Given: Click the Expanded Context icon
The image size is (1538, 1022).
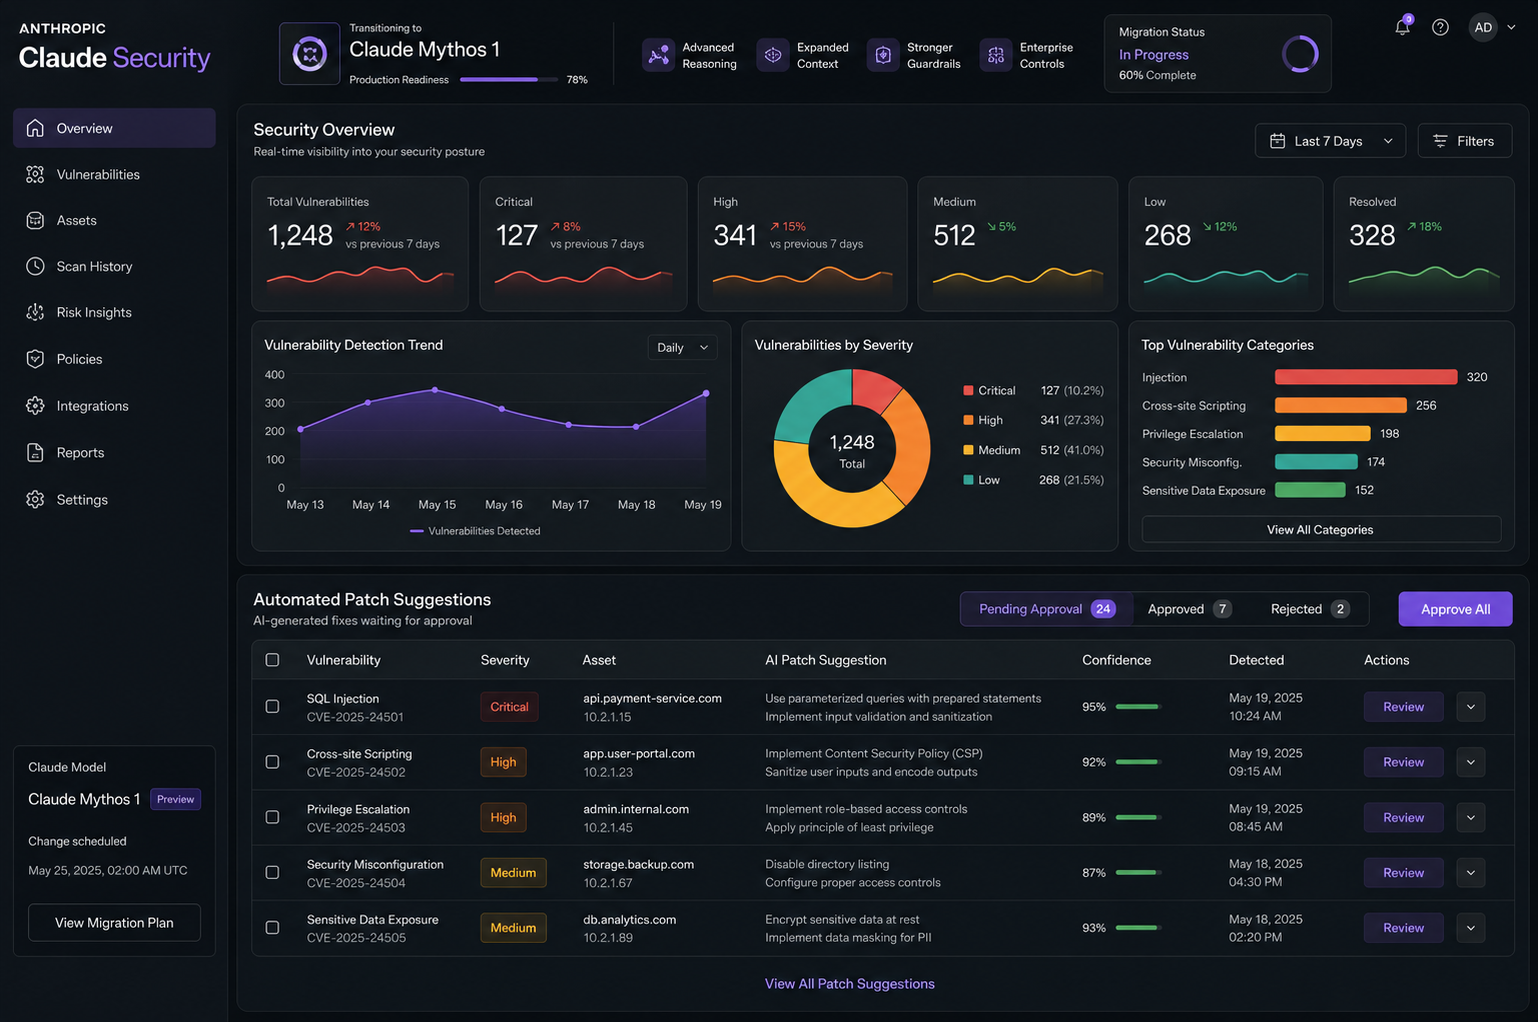Looking at the screenshot, I should [773, 55].
